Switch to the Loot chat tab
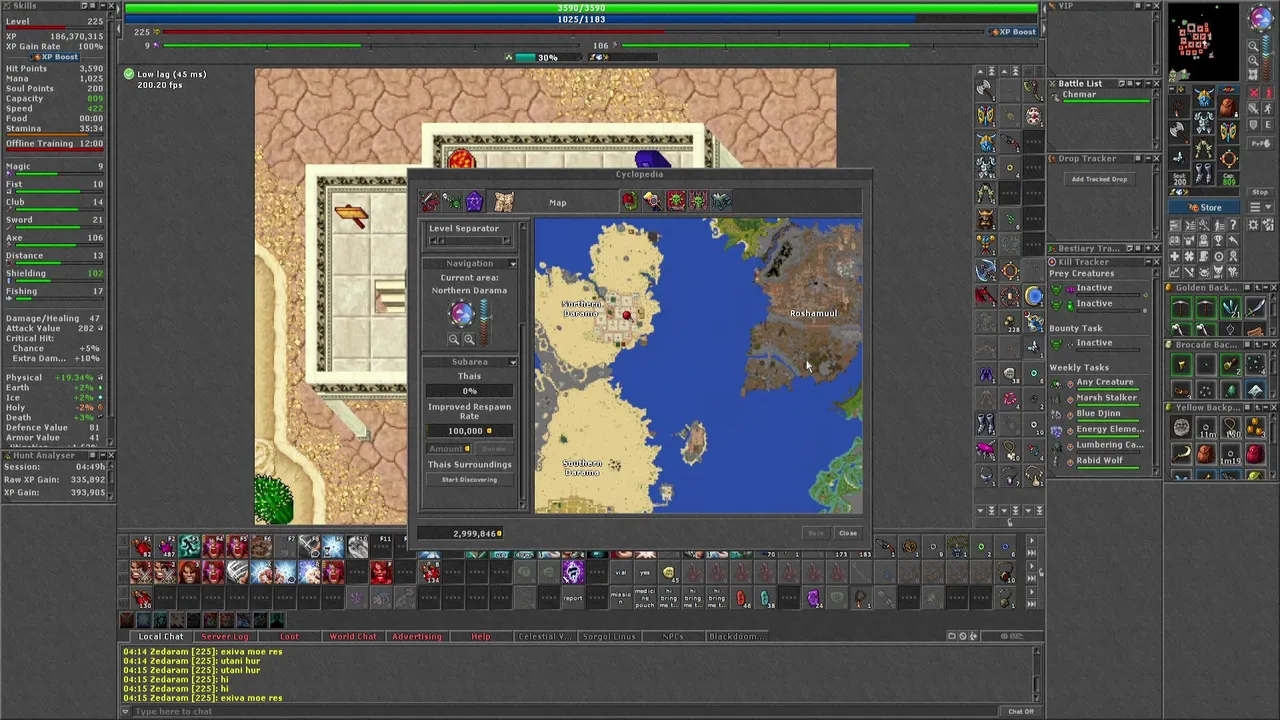Image resolution: width=1280 pixels, height=720 pixels. pos(289,636)
